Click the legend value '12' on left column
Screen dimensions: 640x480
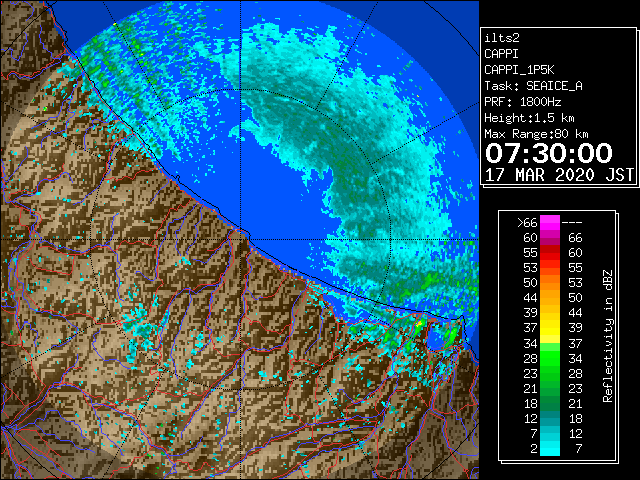[x=531, y=418]
